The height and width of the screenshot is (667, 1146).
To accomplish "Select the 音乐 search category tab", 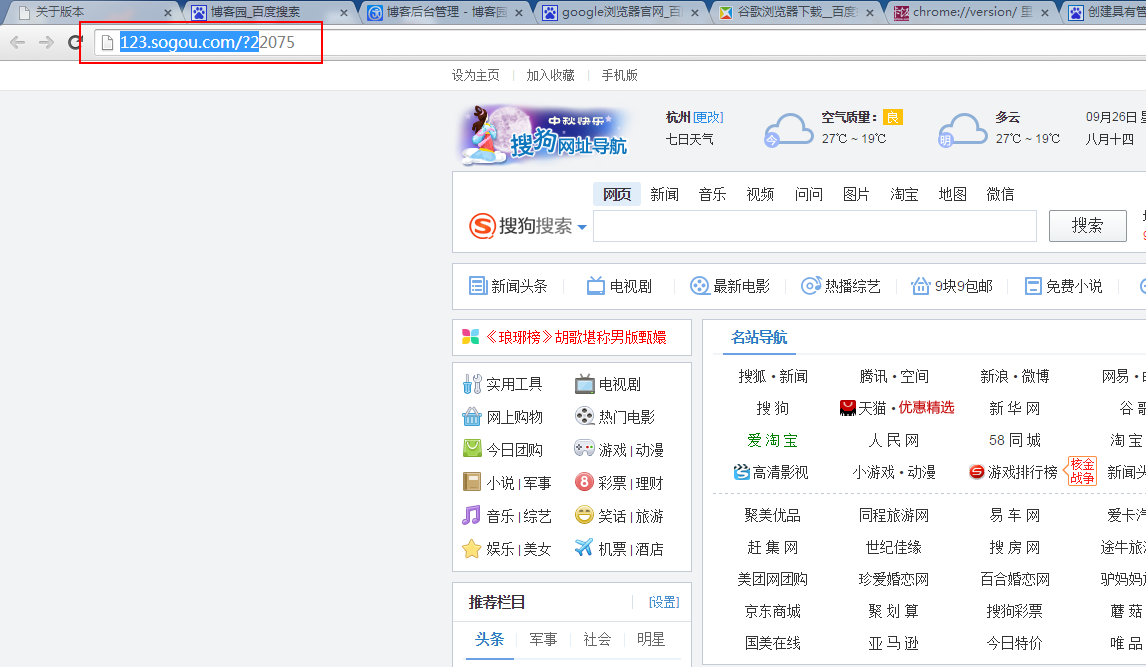I will click(x=712, y=194).
